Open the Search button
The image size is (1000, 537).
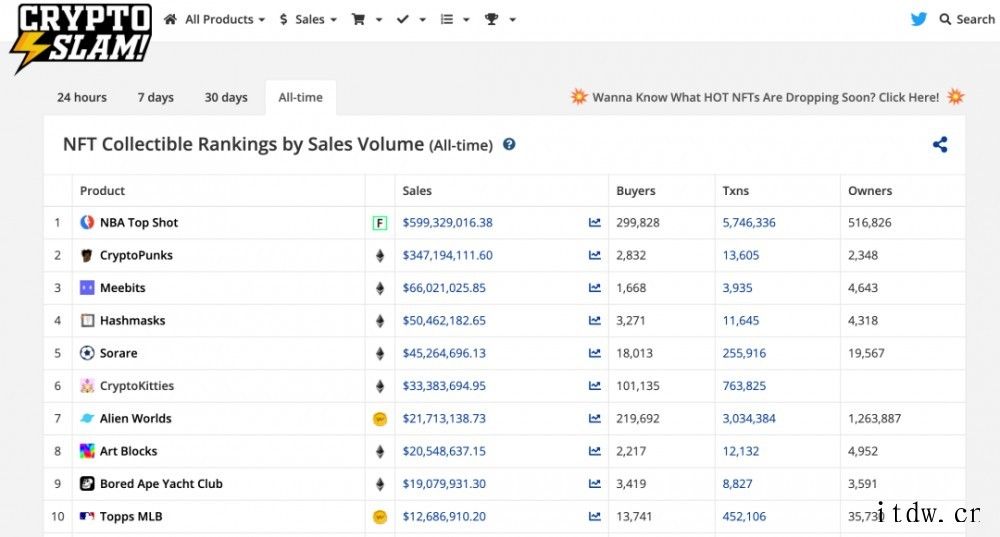pyautogui.click(x=967, y=19)
